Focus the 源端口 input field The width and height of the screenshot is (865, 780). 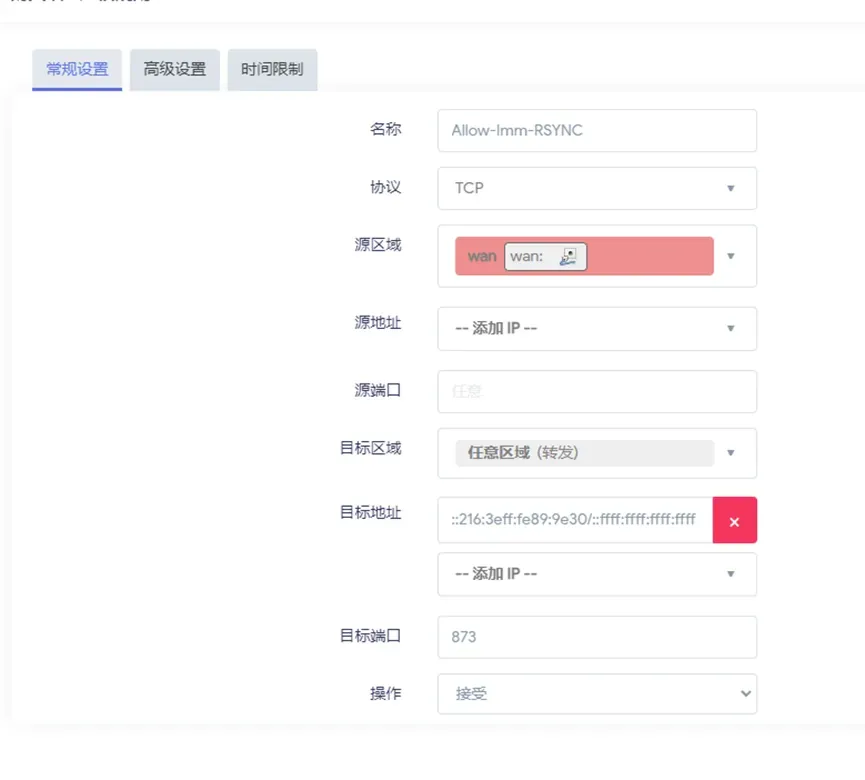(597, 392)
